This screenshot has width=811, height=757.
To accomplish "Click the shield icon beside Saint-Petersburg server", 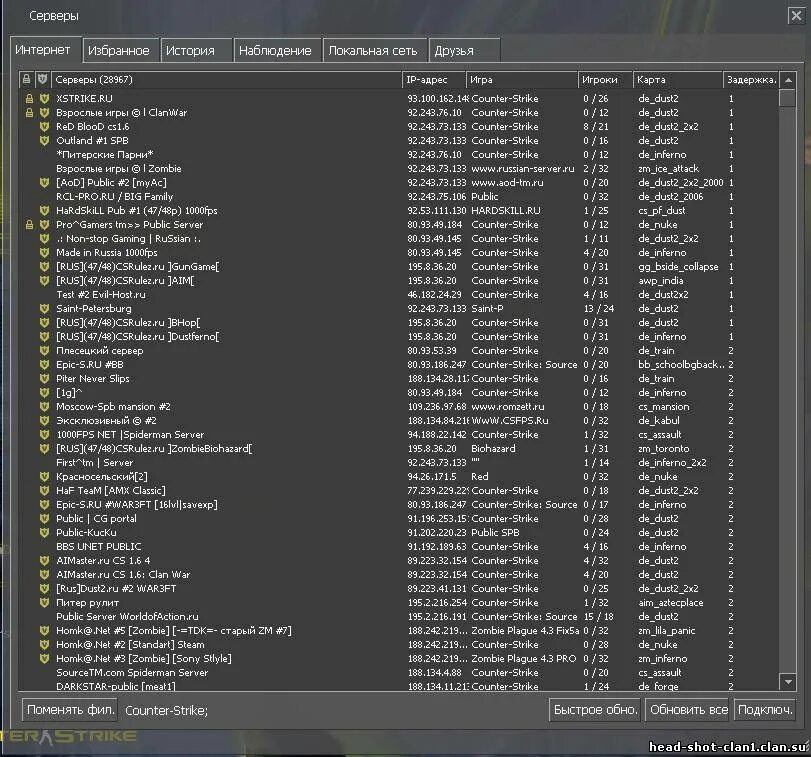I will 44,308.
